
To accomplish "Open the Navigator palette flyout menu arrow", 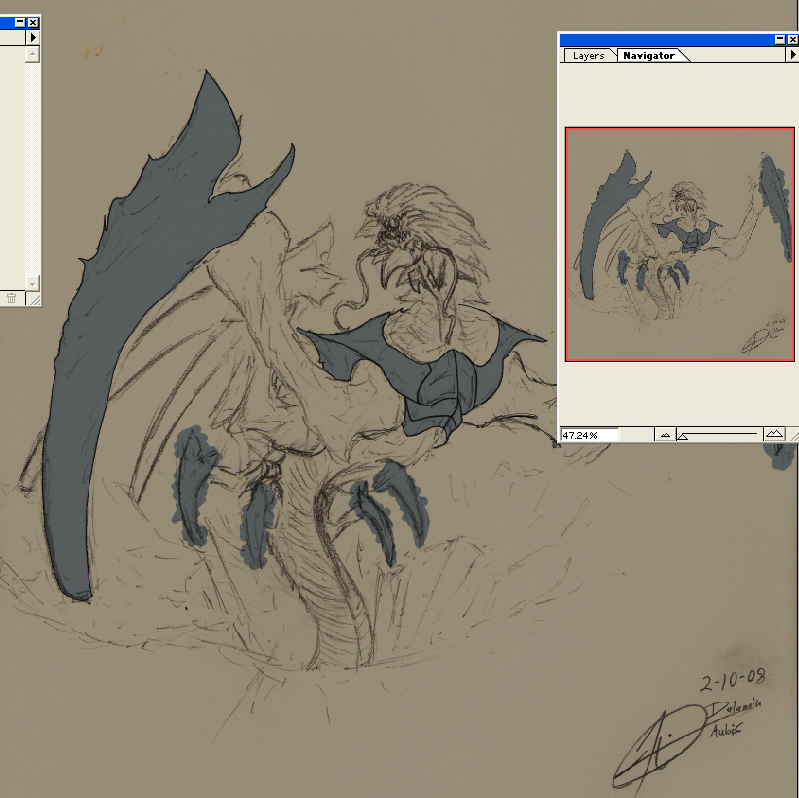I will [792, 55].
